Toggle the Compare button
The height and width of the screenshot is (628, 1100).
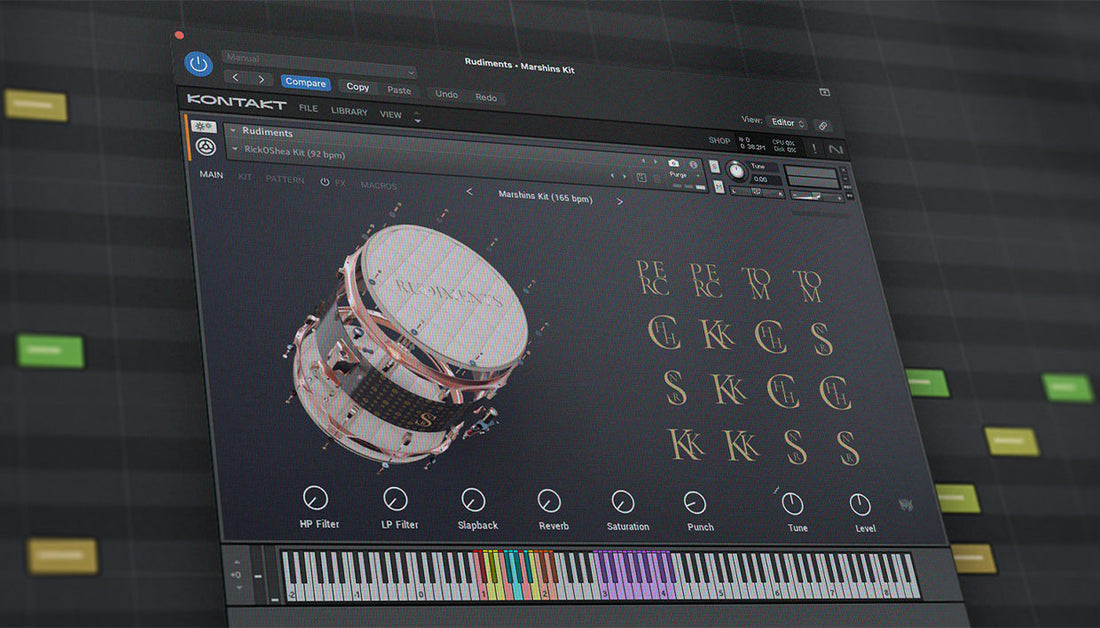coord(305,82)
